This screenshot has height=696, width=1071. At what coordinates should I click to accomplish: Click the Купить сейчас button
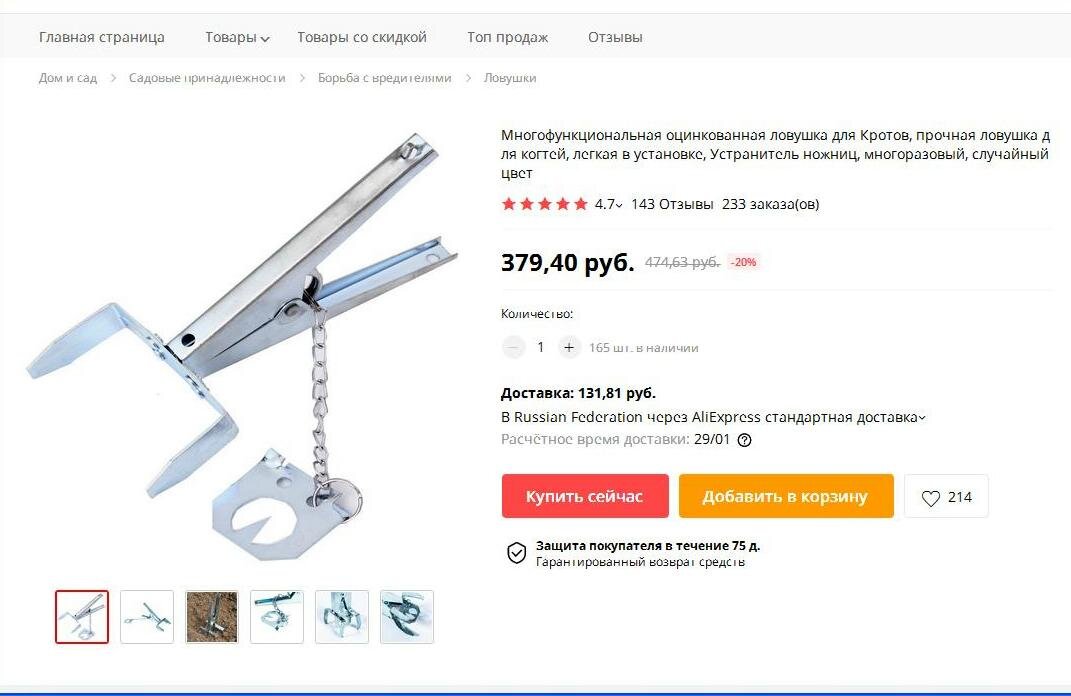point(585,496)
